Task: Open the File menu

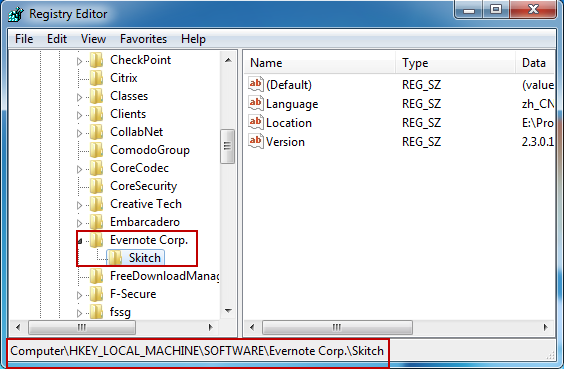Action: pos(24,39)
